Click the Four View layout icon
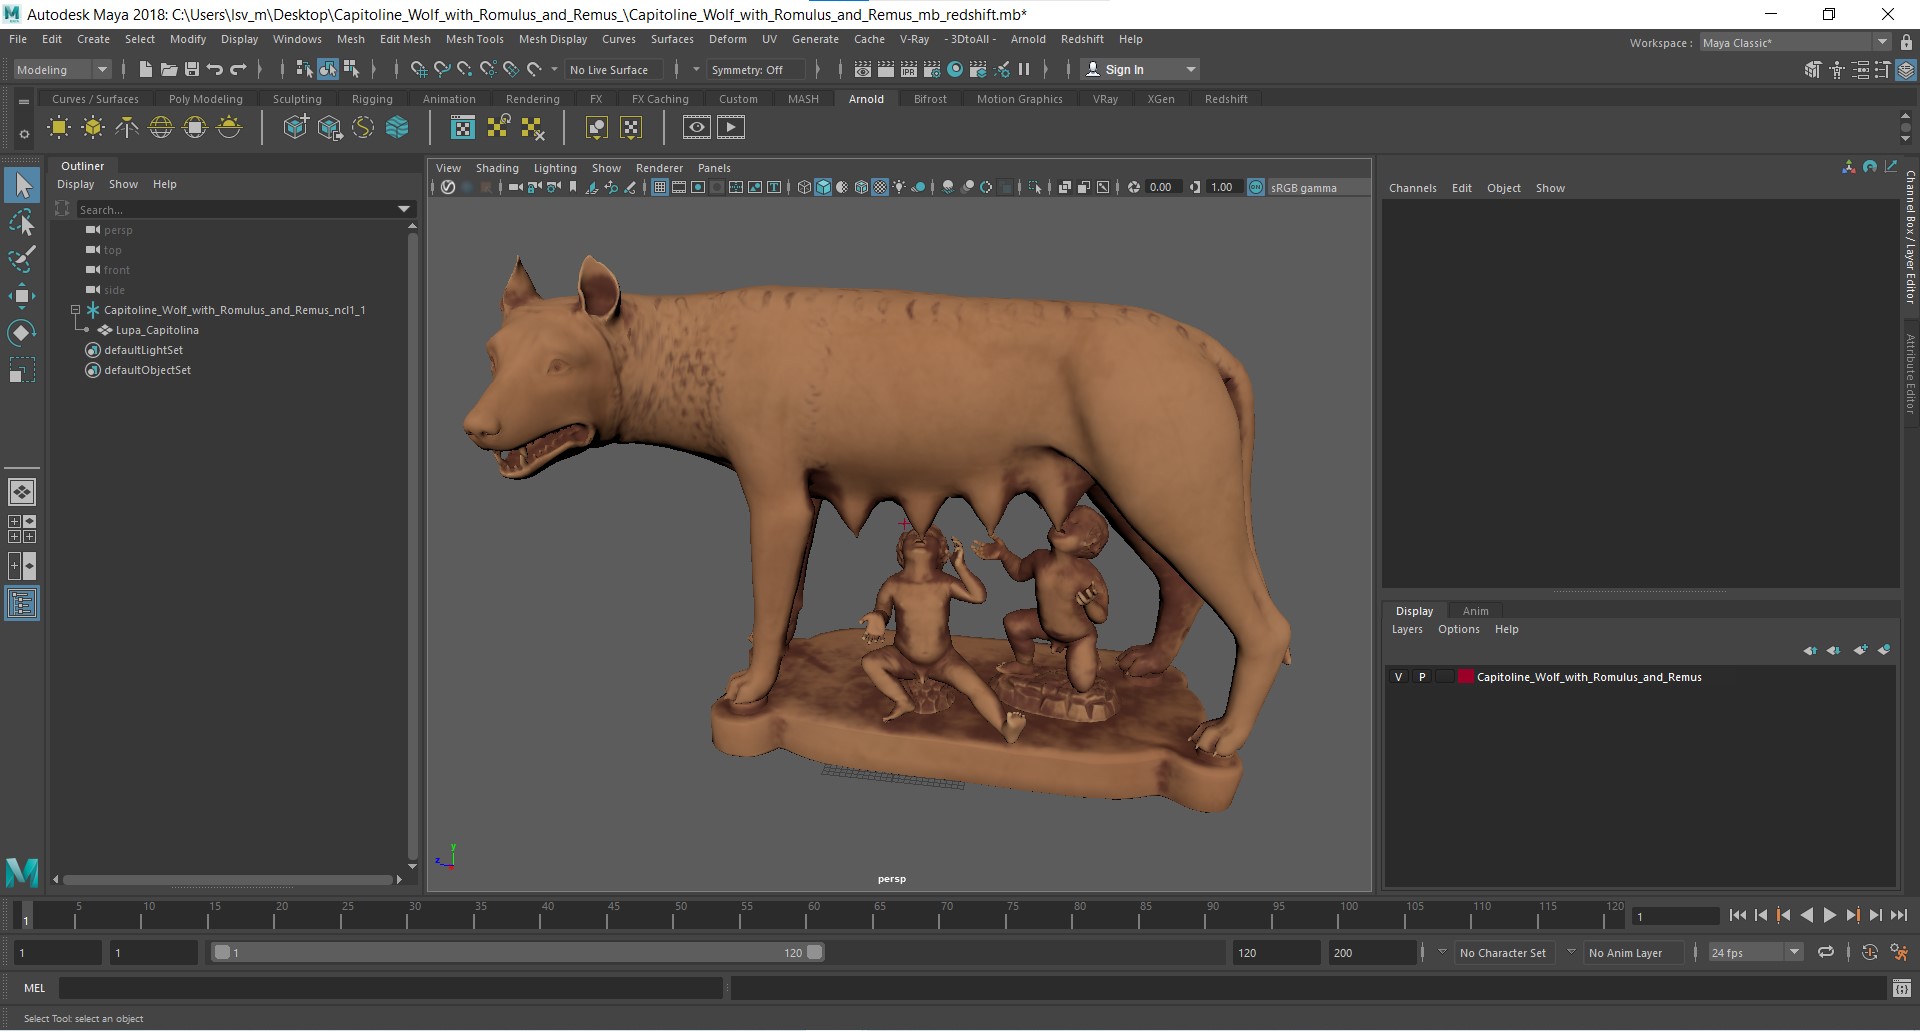 click(22, 529)
